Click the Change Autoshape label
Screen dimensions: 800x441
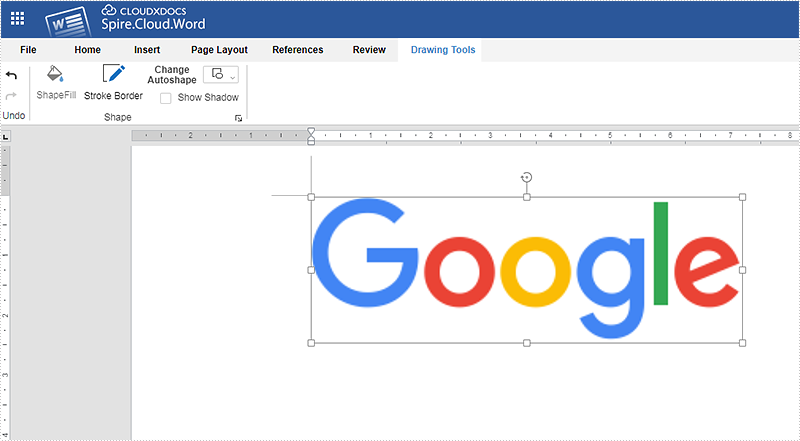pos(172,75)
